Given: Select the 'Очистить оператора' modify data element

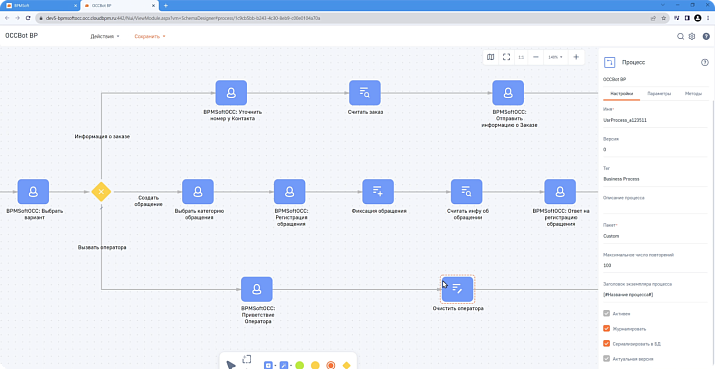Looking at the screenshot, I should click(x=458, y=289).
